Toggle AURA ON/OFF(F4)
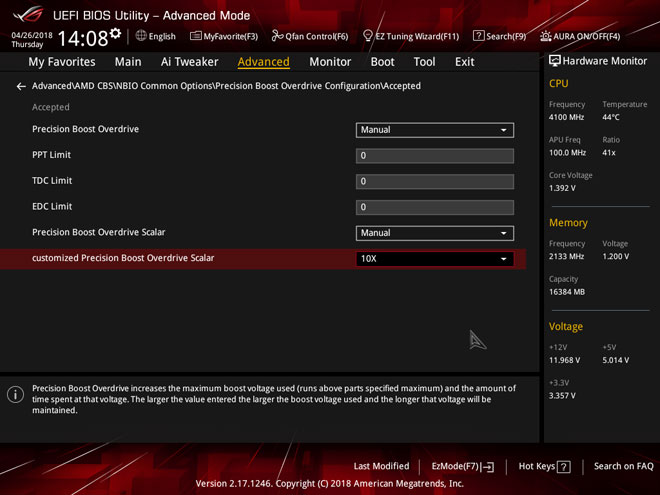The image size is (660, 495). point(580,36)
